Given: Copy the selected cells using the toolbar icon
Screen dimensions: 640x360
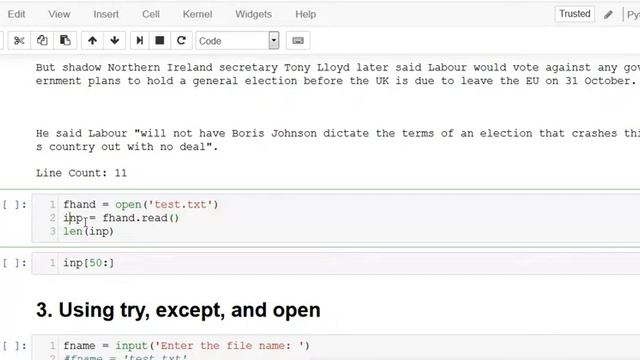Looking at the screenshot, I should click(x=42, y=40).
